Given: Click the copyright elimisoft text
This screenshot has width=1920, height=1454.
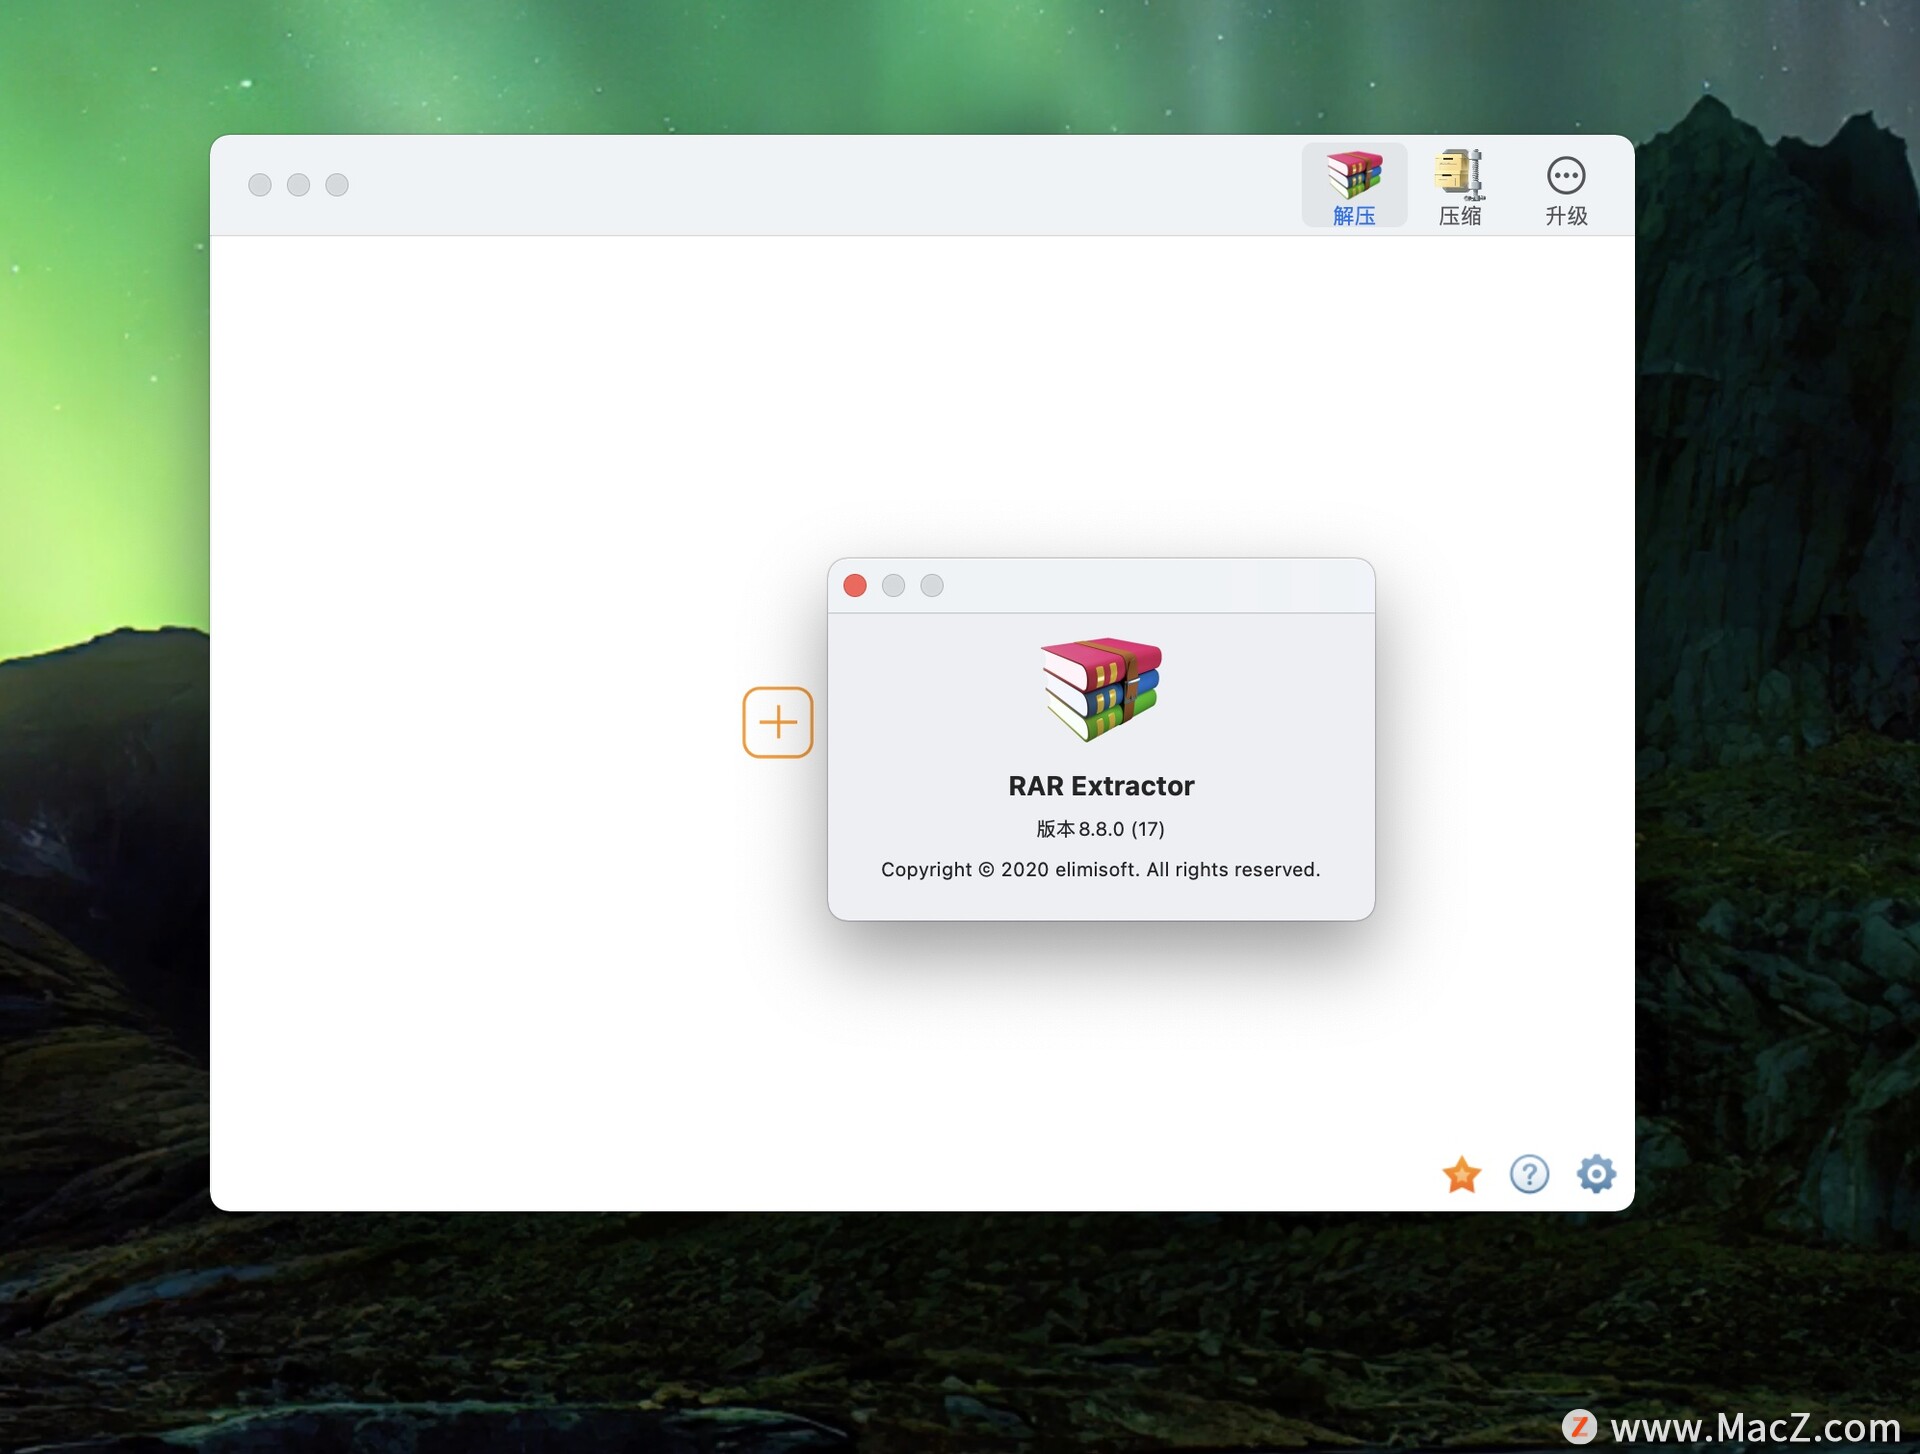Looking at the screenshot, I should [1101, 870].
